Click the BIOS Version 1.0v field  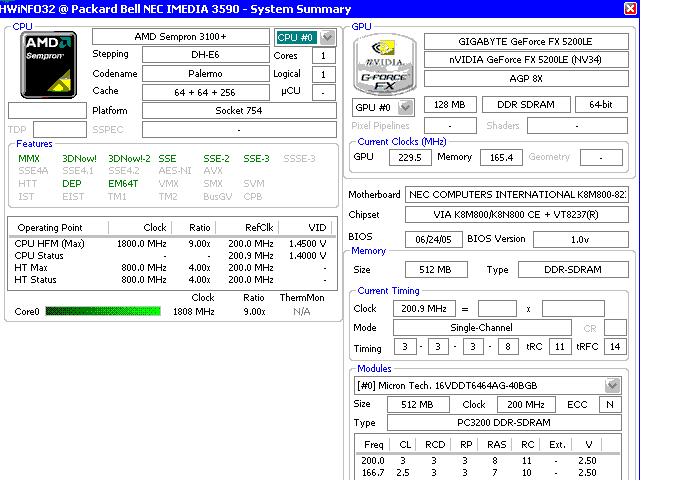pos(580,239)
